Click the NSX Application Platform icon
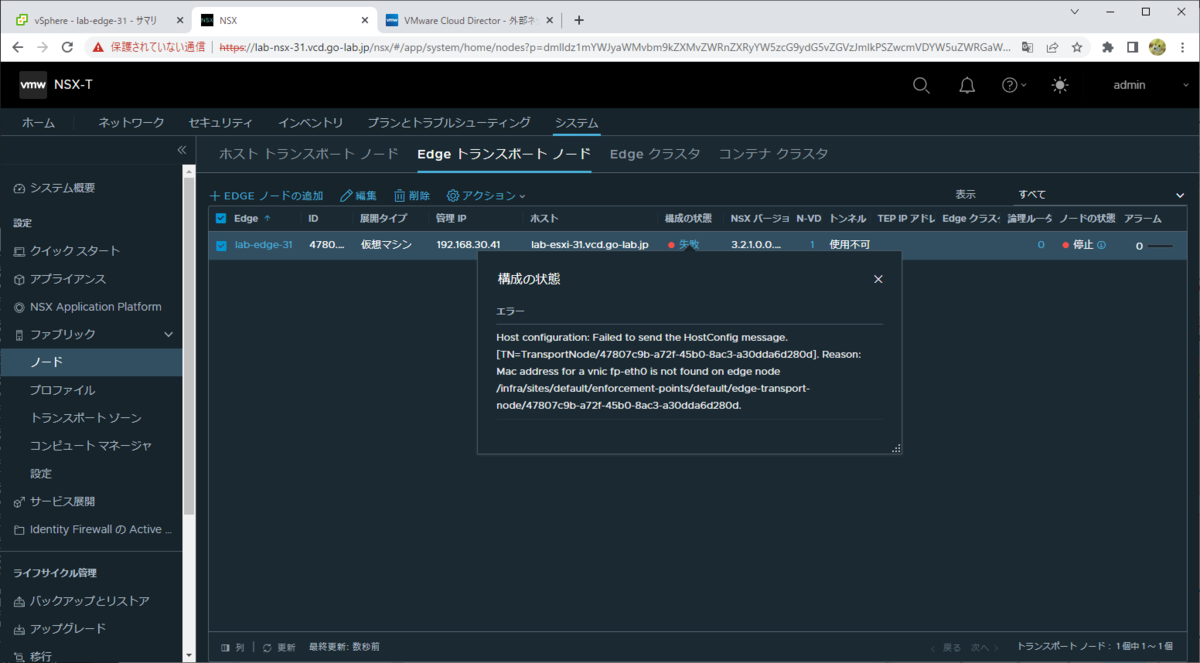The width and height of the screenshot is (1200, 663). [x=19, y=307]
